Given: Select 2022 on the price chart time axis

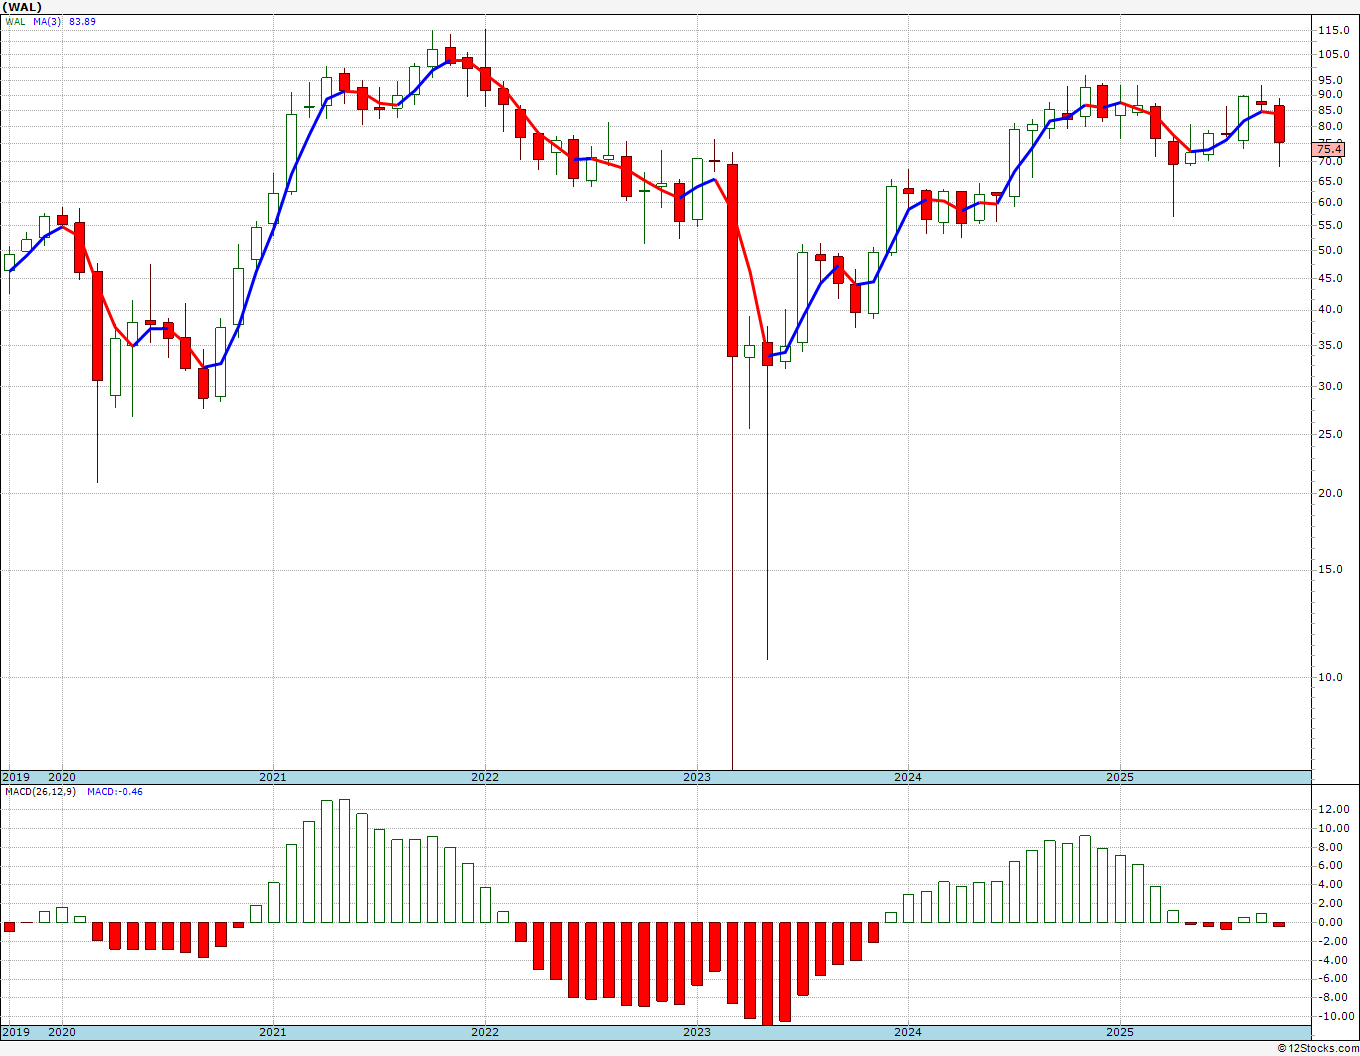Looking at the screenshot, I should tap(485, 777).
